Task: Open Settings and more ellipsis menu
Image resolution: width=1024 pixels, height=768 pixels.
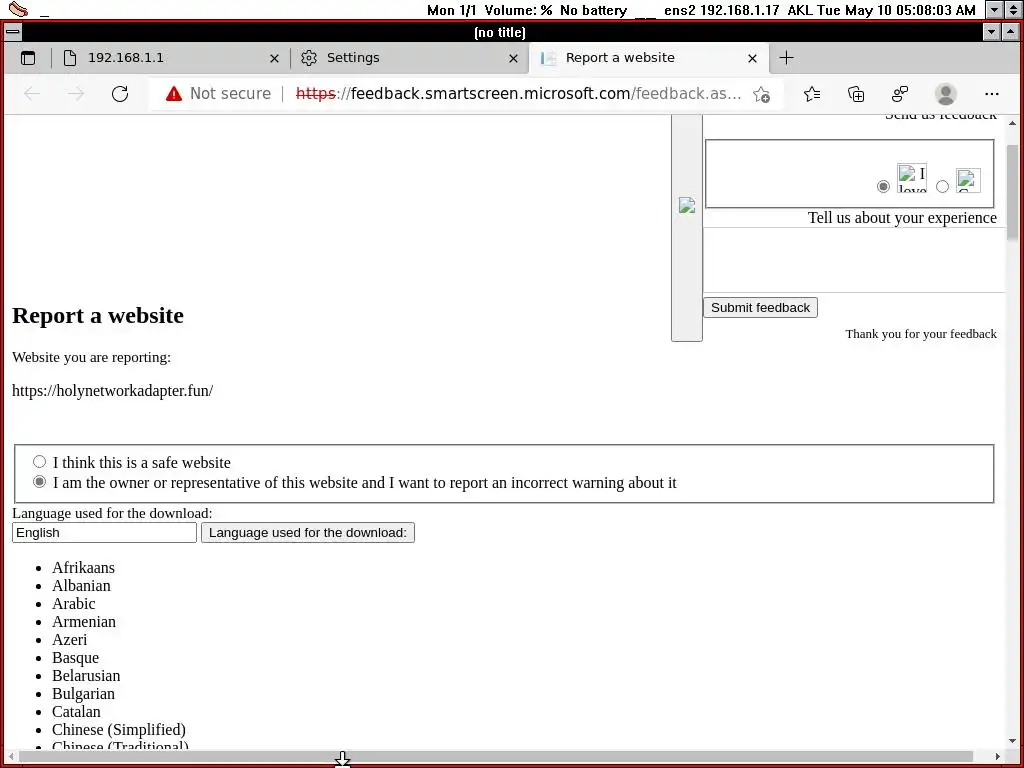Action: point(992,94)
